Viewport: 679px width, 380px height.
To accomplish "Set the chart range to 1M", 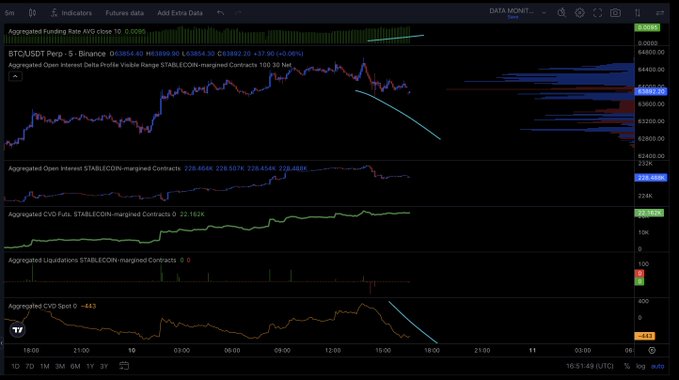I will (x=45, y=366).
